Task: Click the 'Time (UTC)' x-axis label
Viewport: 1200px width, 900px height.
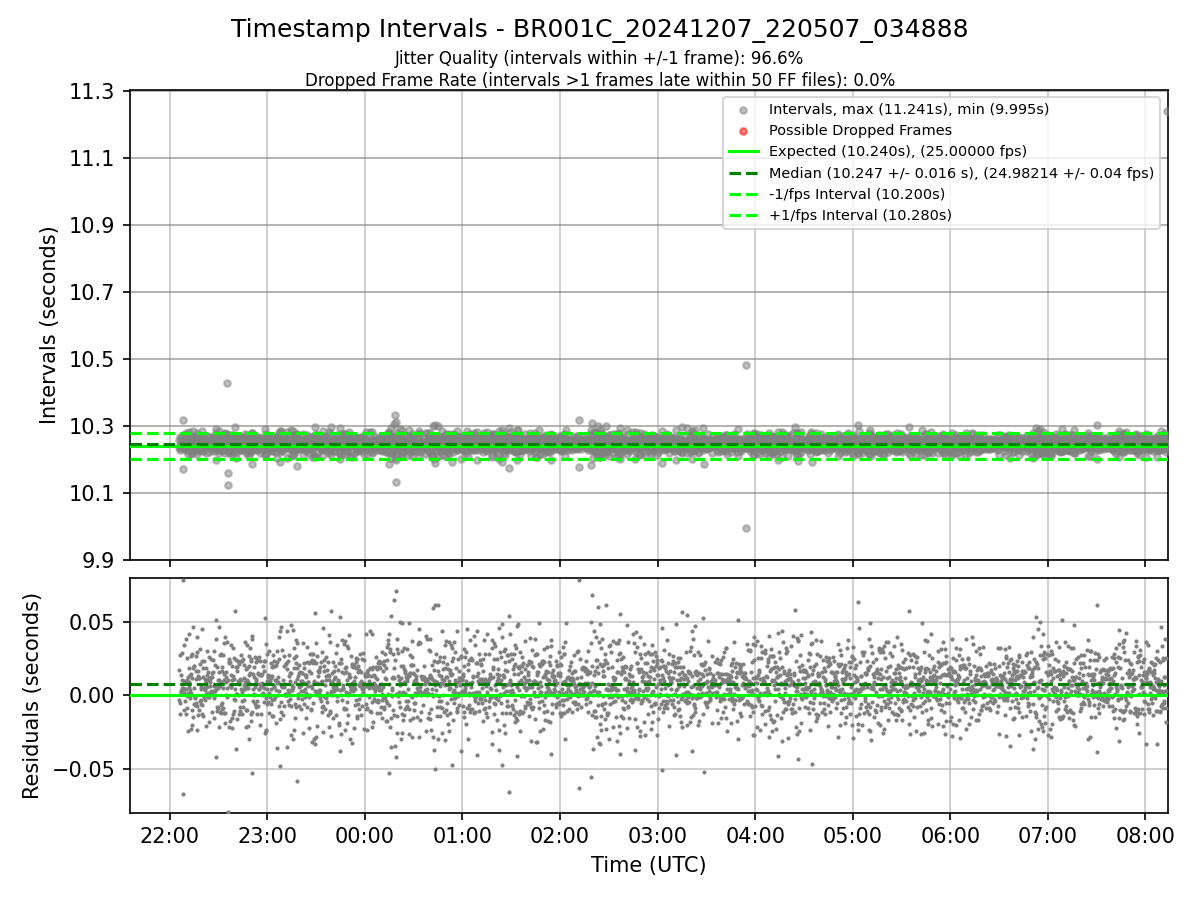Action: click(648, 865)
